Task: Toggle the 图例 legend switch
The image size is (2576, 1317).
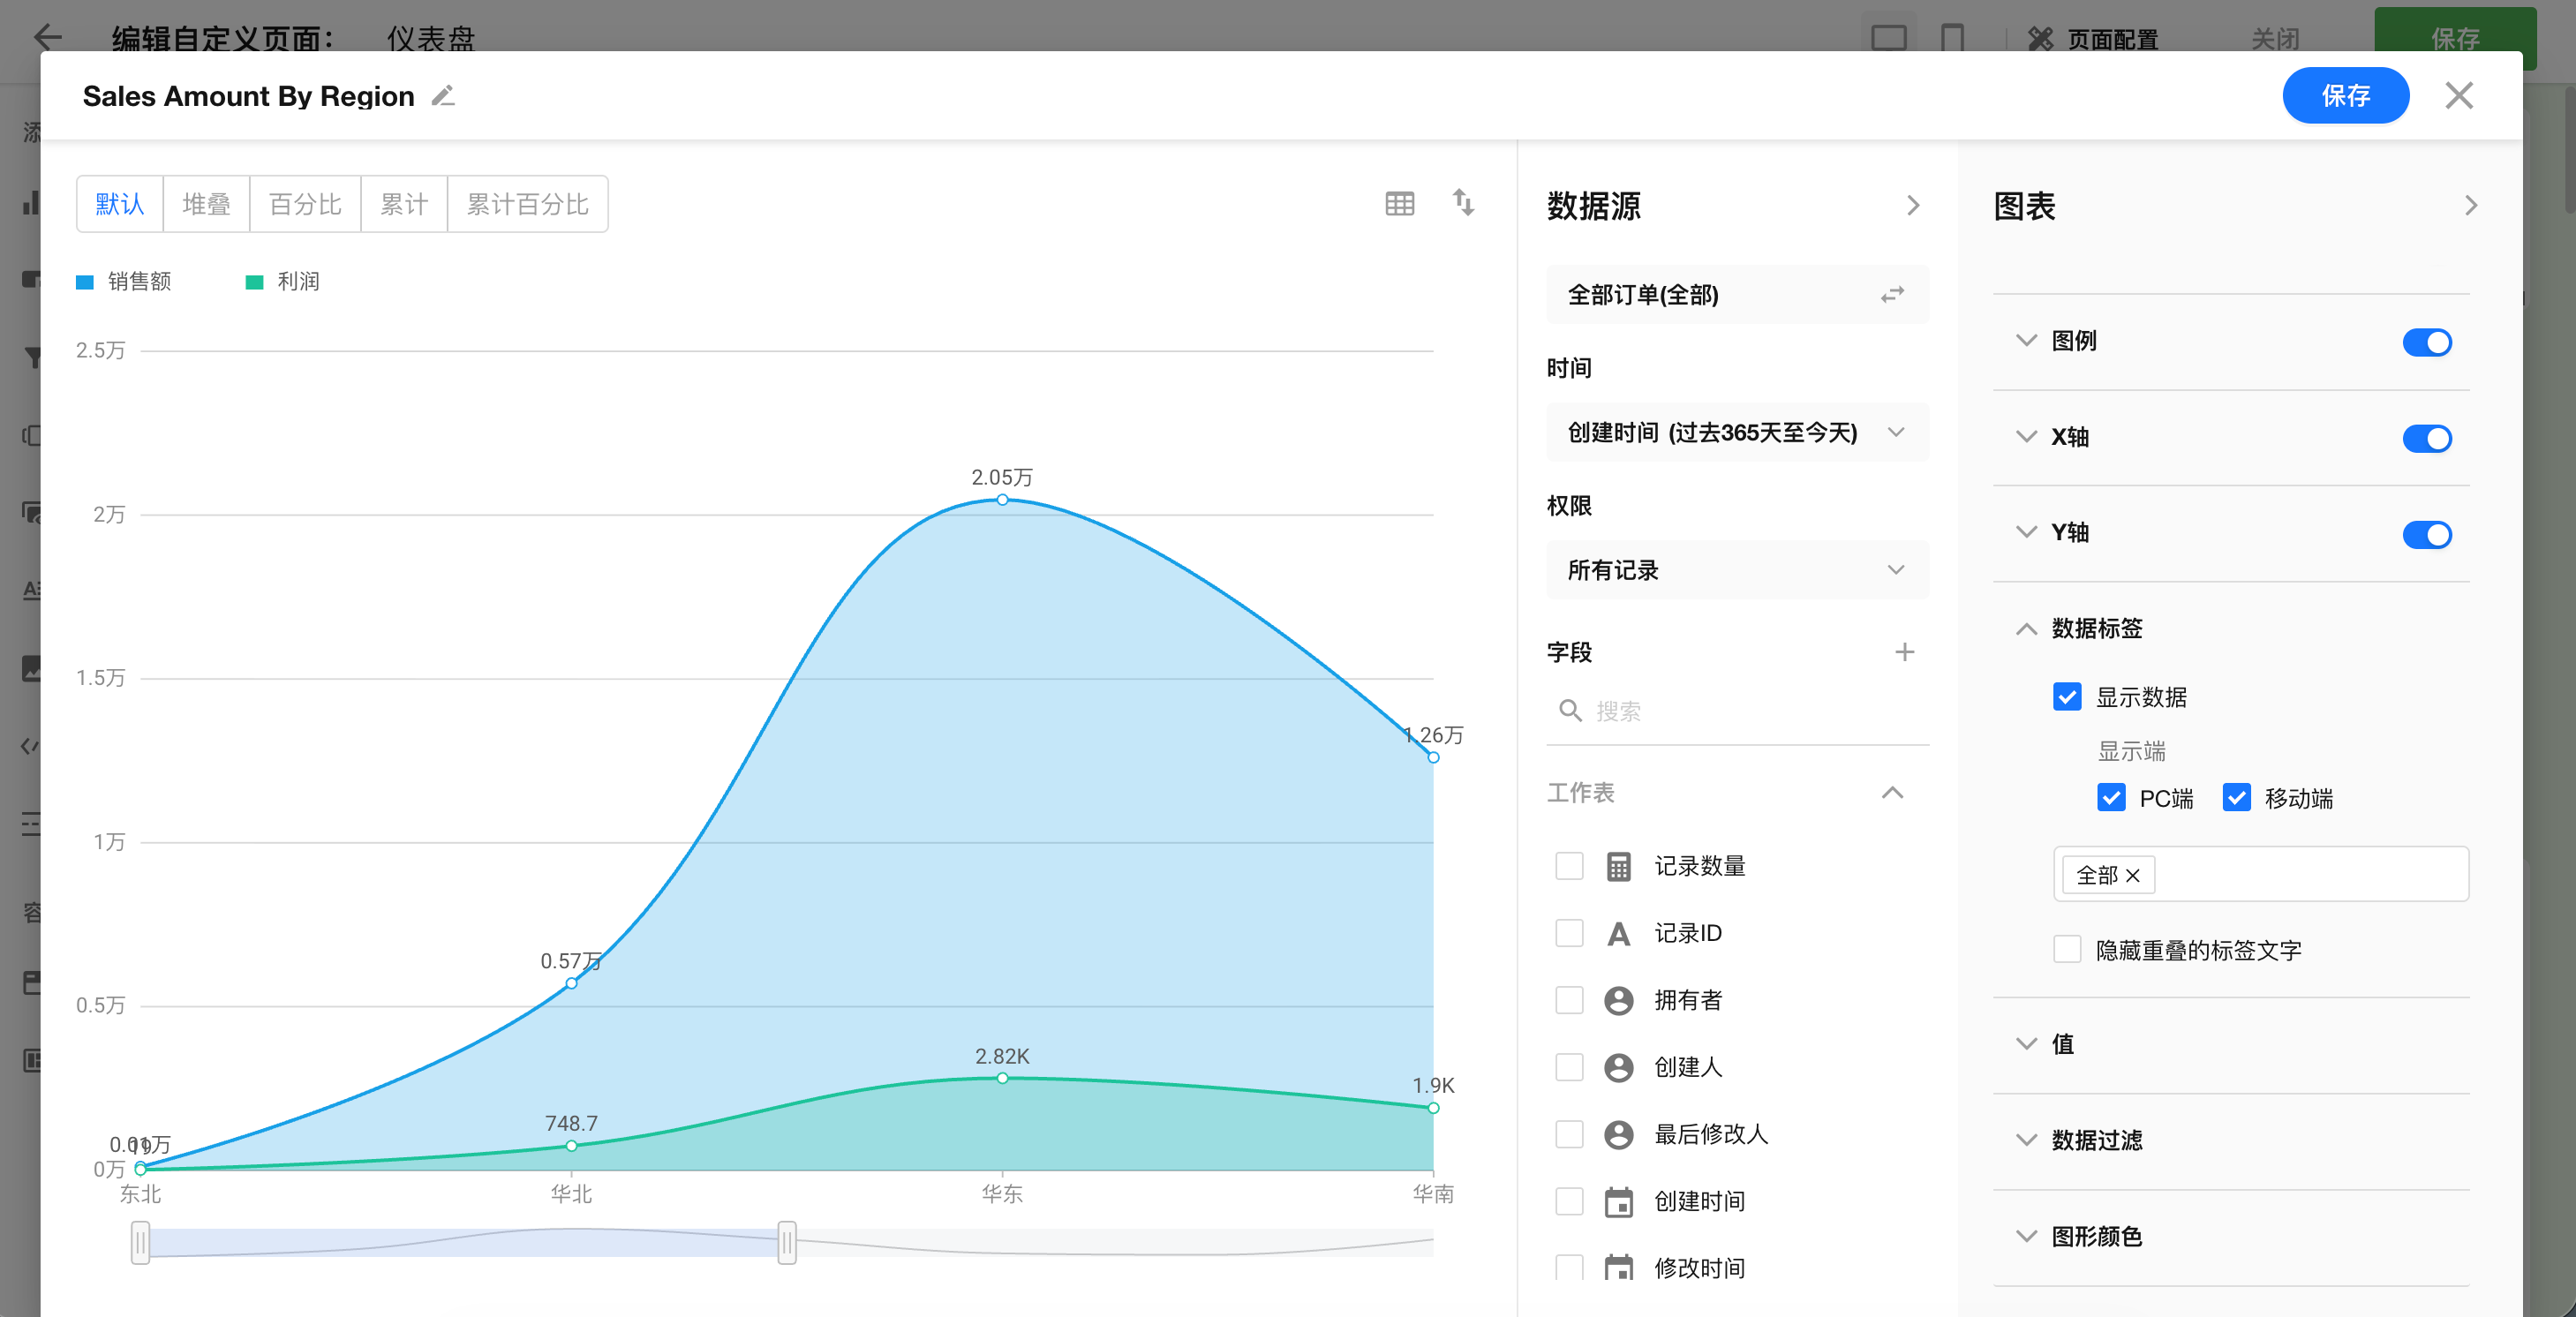Action: coord(2426,342)
